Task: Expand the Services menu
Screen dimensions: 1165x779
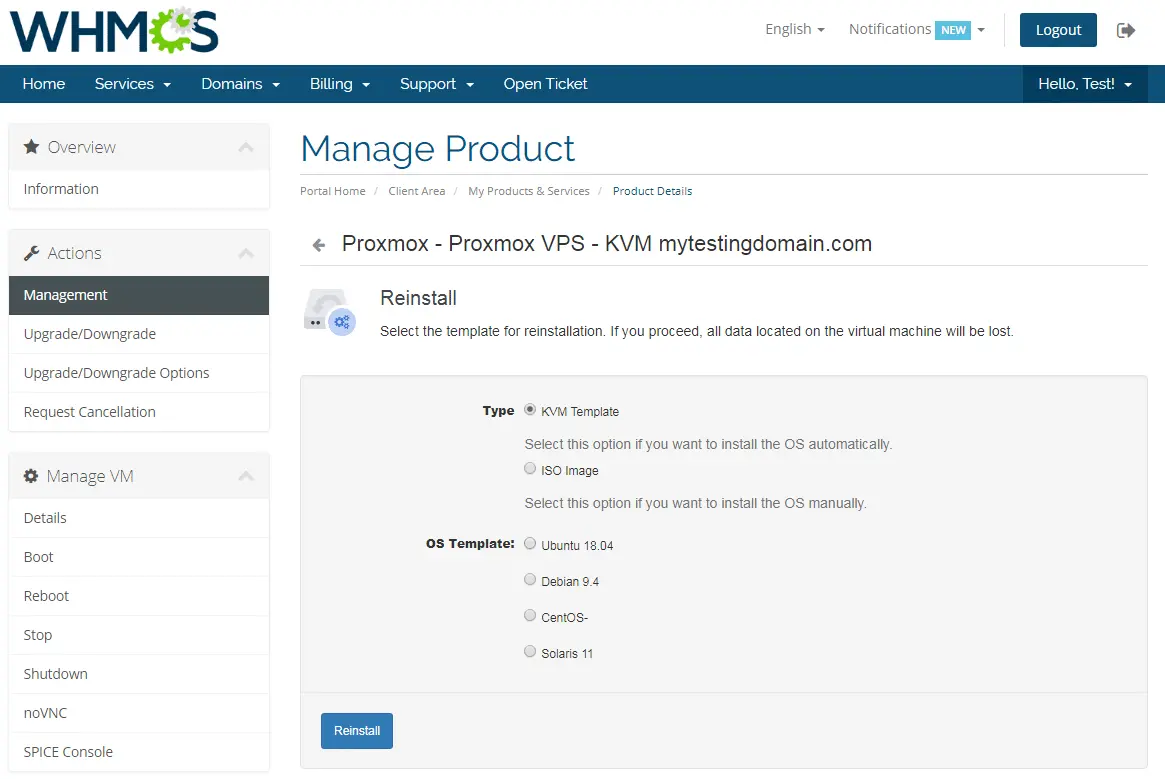Action: coord(132,84)
